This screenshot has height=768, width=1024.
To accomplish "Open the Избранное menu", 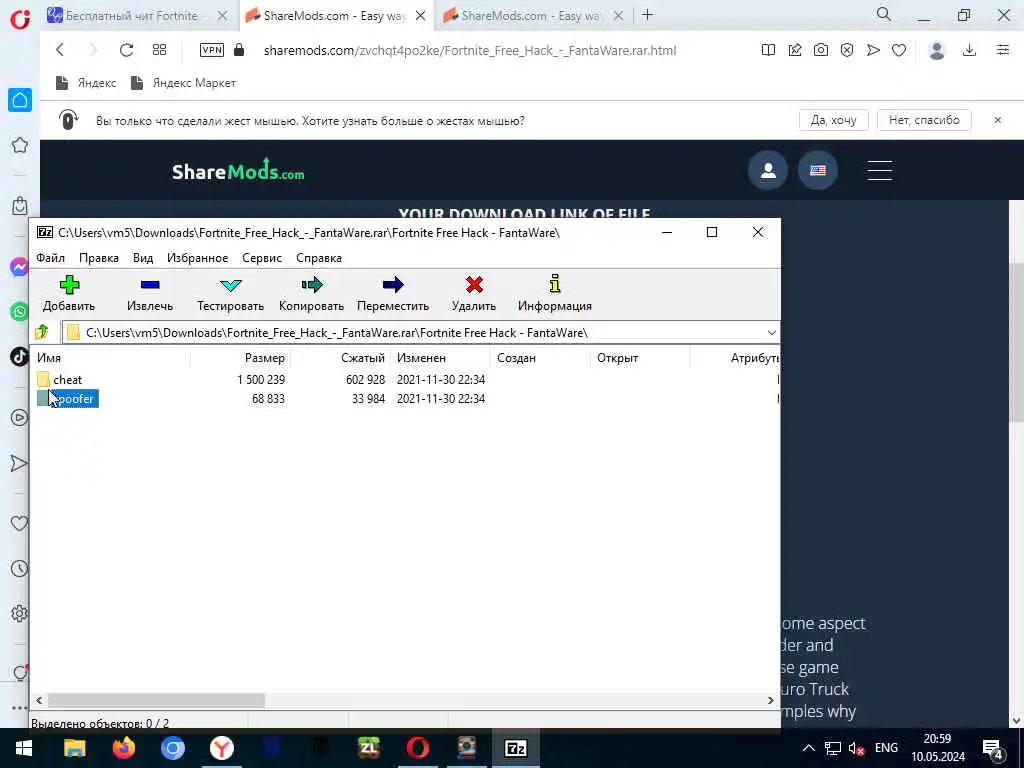I will pyautogui.click(x=197, y=258).
